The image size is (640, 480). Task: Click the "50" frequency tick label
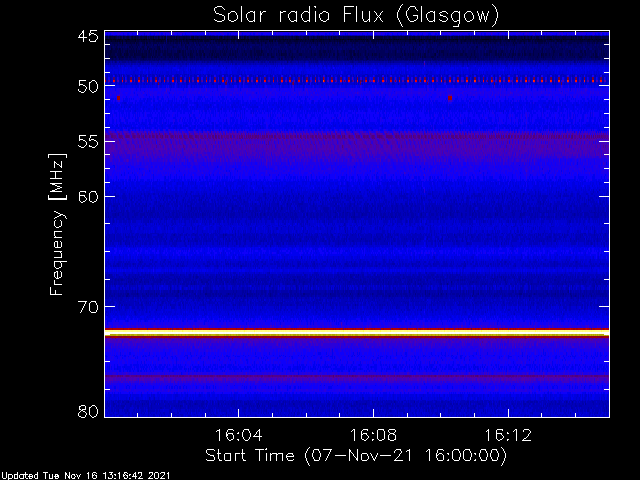pos(88,87)
